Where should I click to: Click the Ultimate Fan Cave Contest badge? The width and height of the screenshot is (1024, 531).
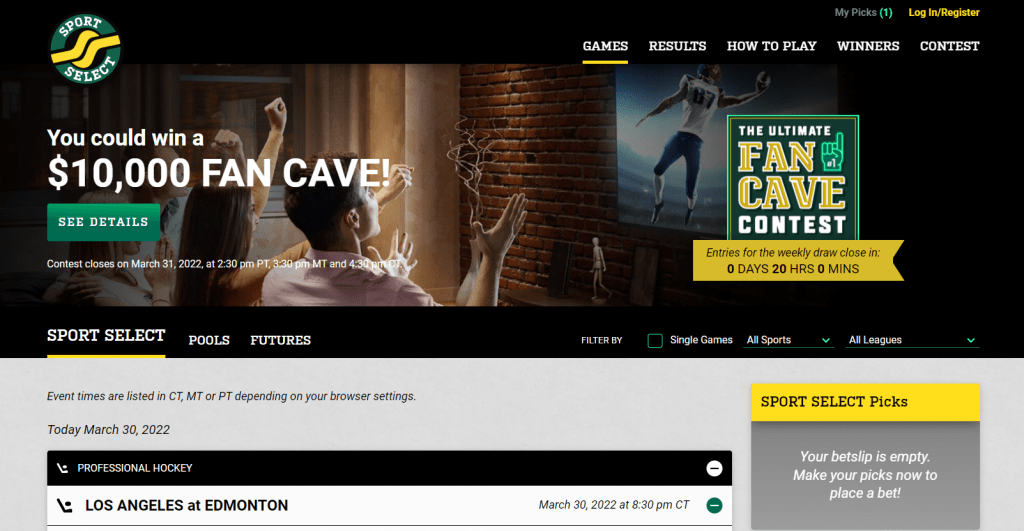pos(793,178)
